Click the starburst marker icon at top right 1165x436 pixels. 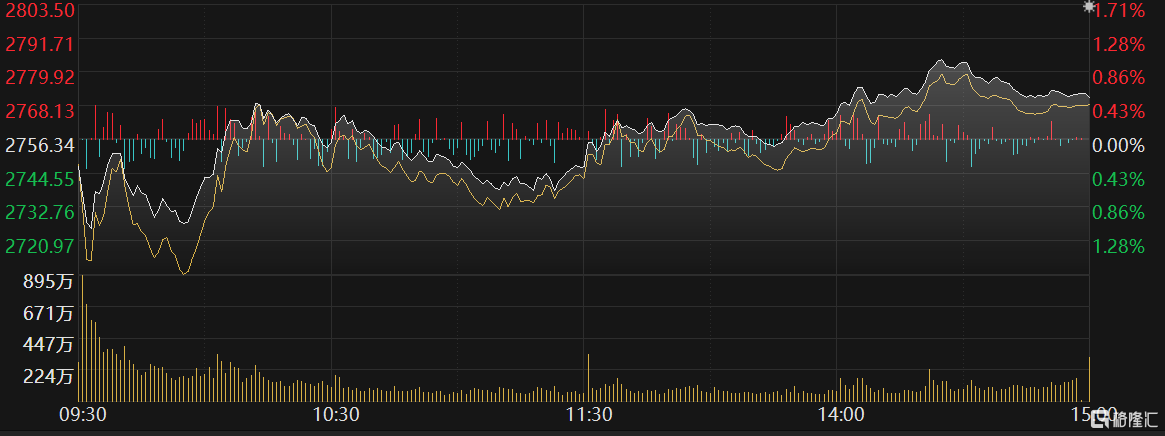pyautogui.click(x=1090, y=7)
